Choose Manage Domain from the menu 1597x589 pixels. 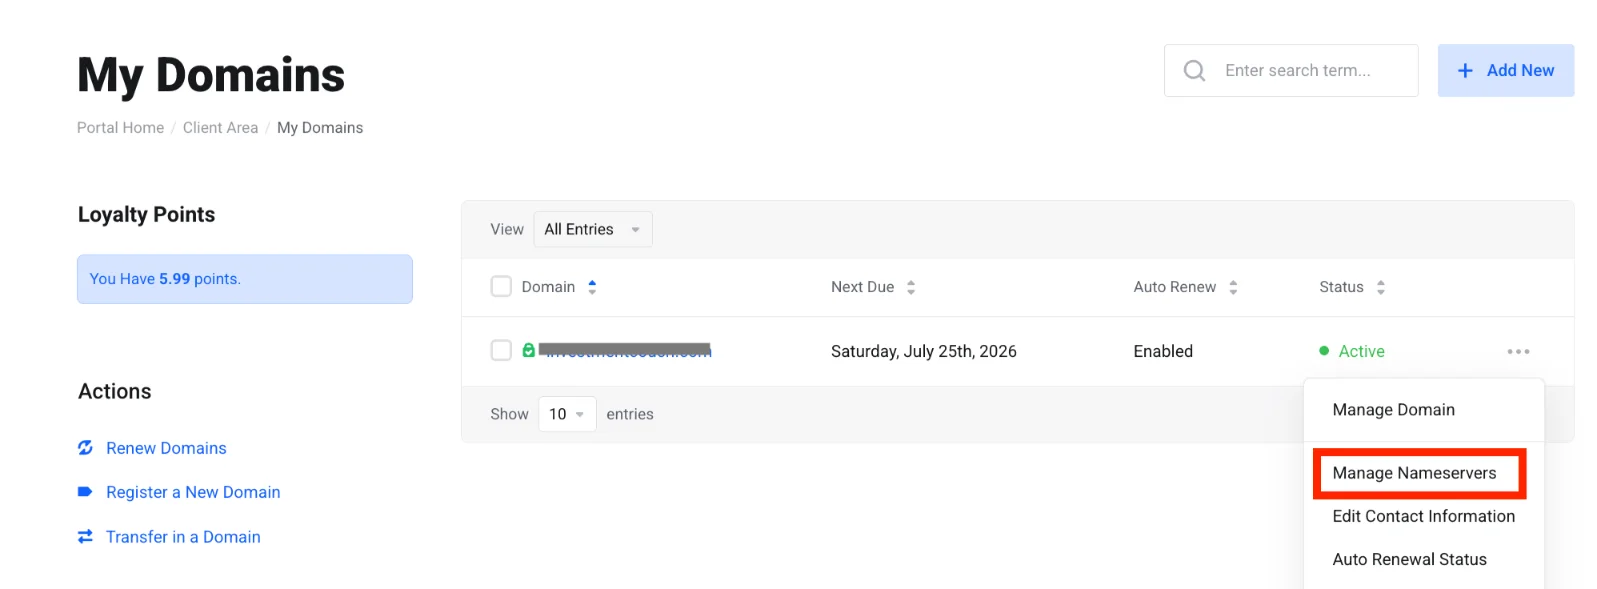[1393, 410]
